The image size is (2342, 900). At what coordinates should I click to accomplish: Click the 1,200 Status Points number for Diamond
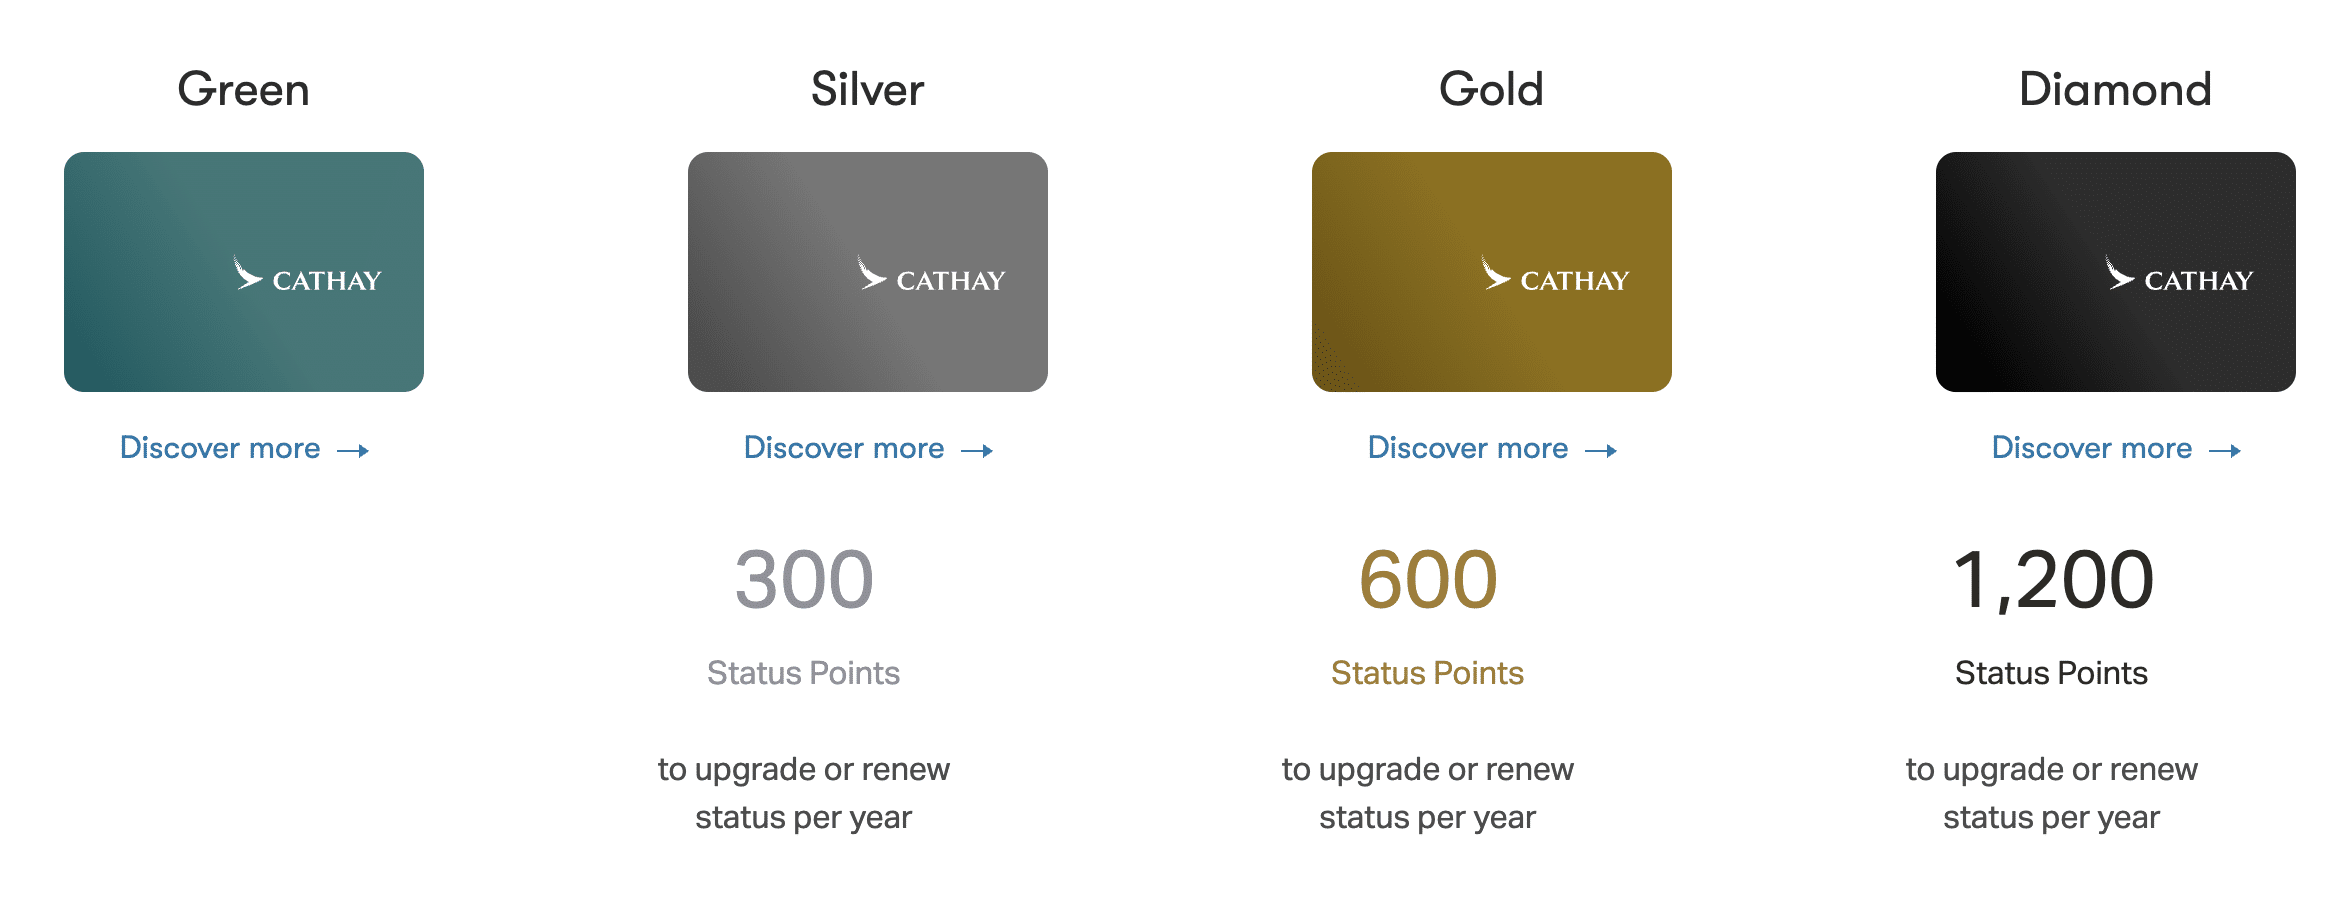[2052, 580]
